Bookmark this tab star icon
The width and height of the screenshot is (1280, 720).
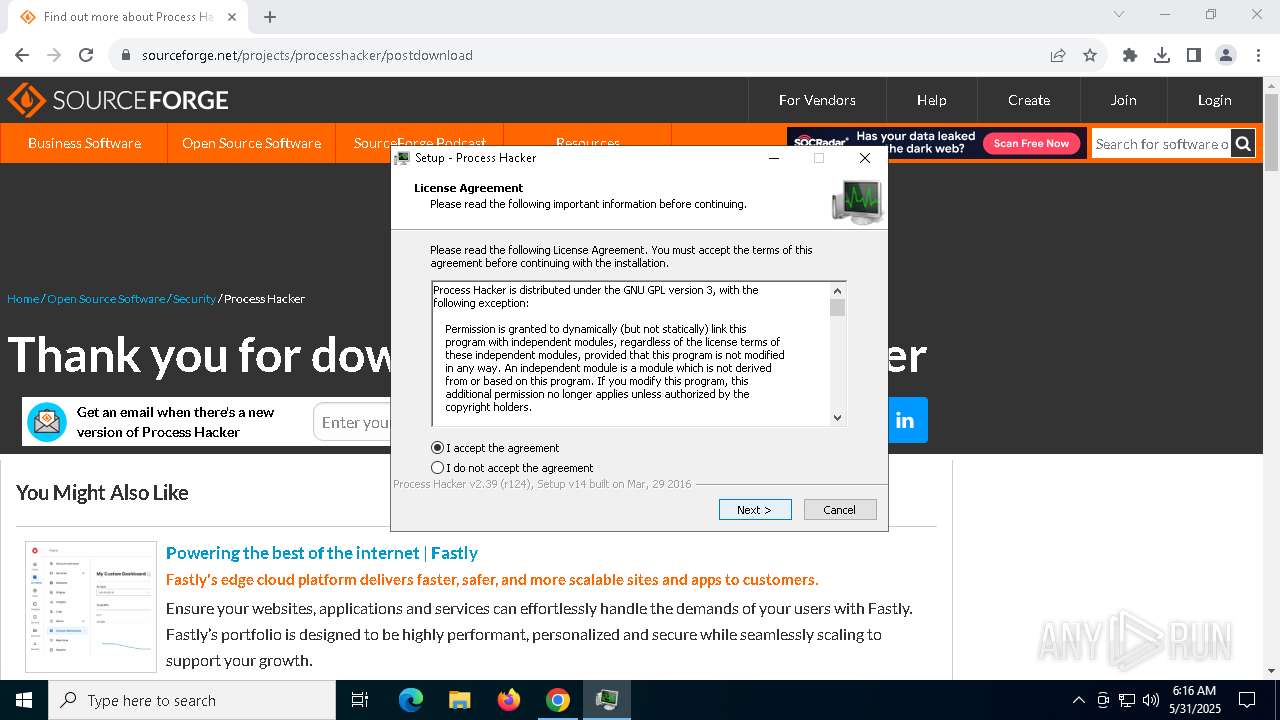point(1090,55)
